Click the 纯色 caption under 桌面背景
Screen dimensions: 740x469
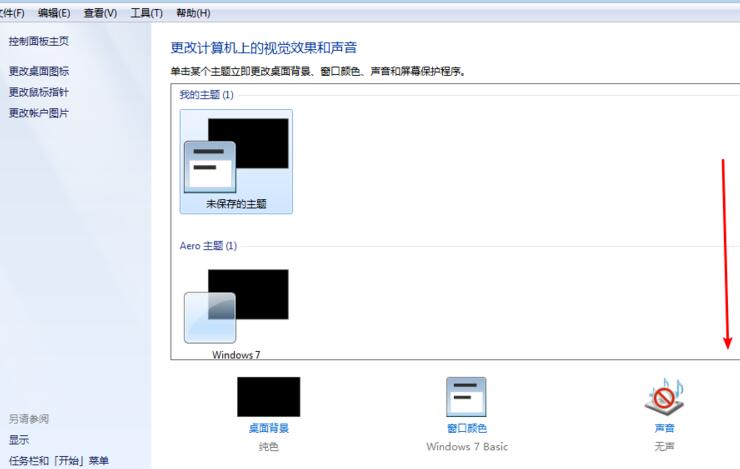pyautogui.click(x=269, y=446)
